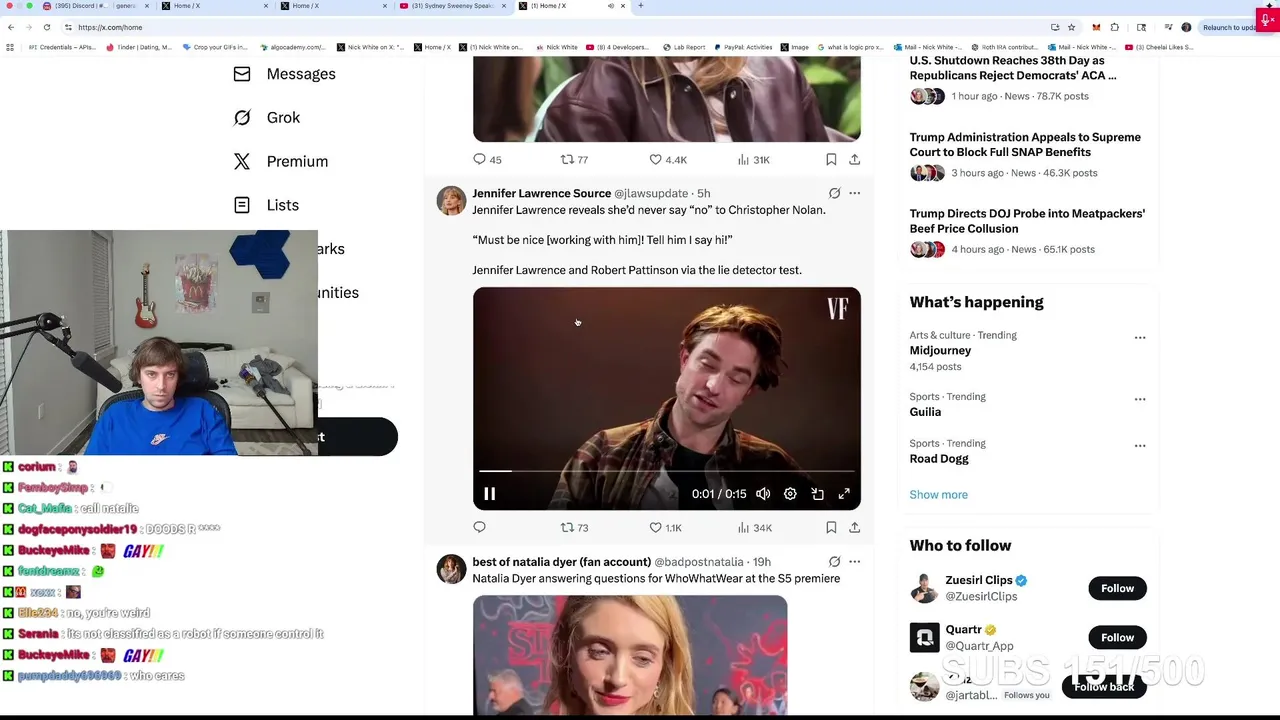Viewport: 1280px width, 720px height.
Task: Open more options for Road Dogg trend
Action: 1140,446
